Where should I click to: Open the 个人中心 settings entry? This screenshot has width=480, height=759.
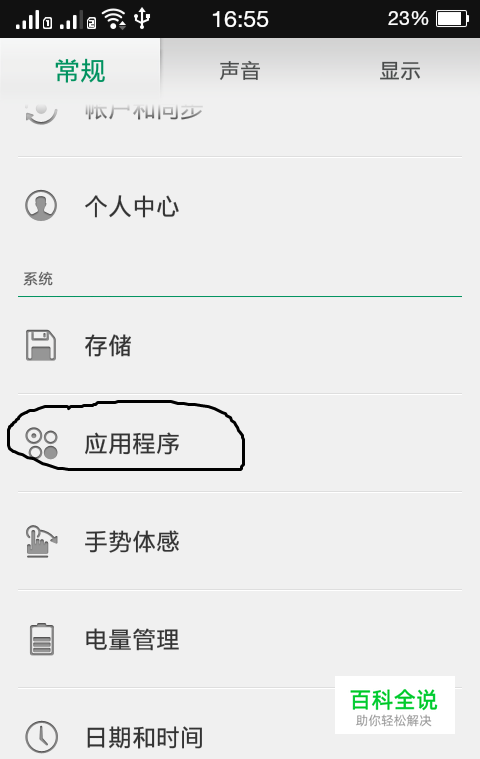coord(240,206)
